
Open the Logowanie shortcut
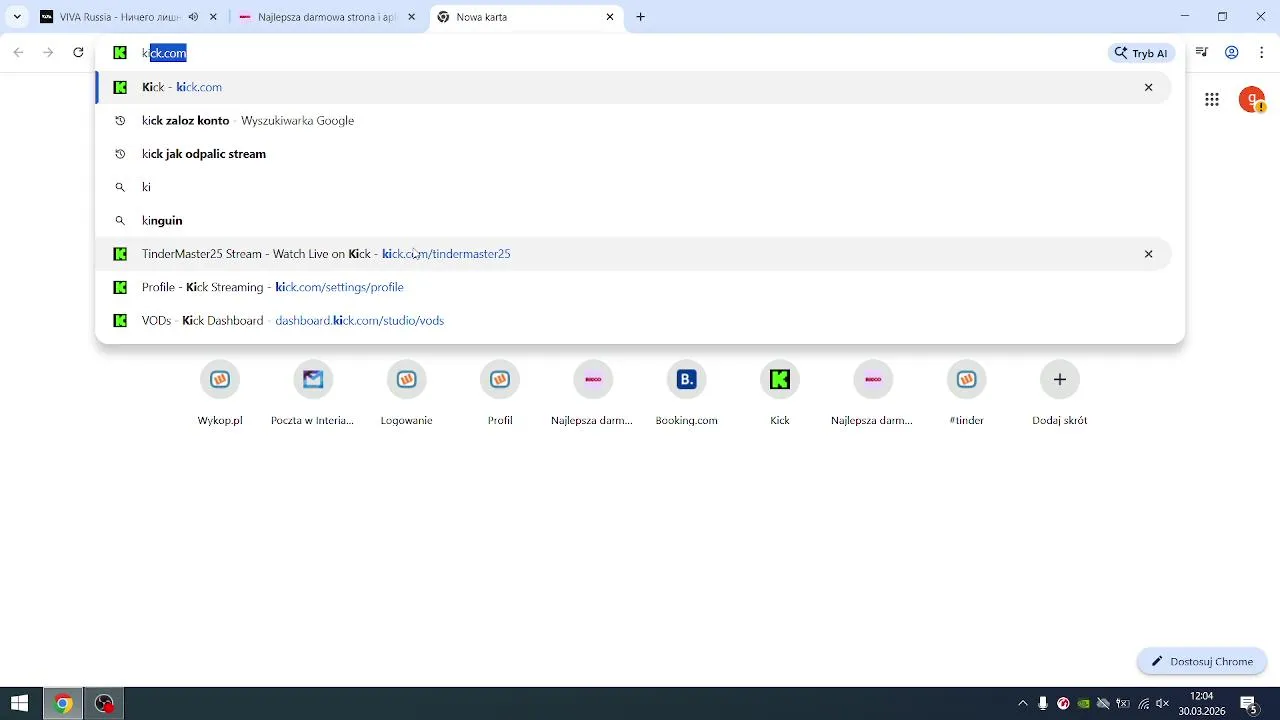click(x=406, y=393)
